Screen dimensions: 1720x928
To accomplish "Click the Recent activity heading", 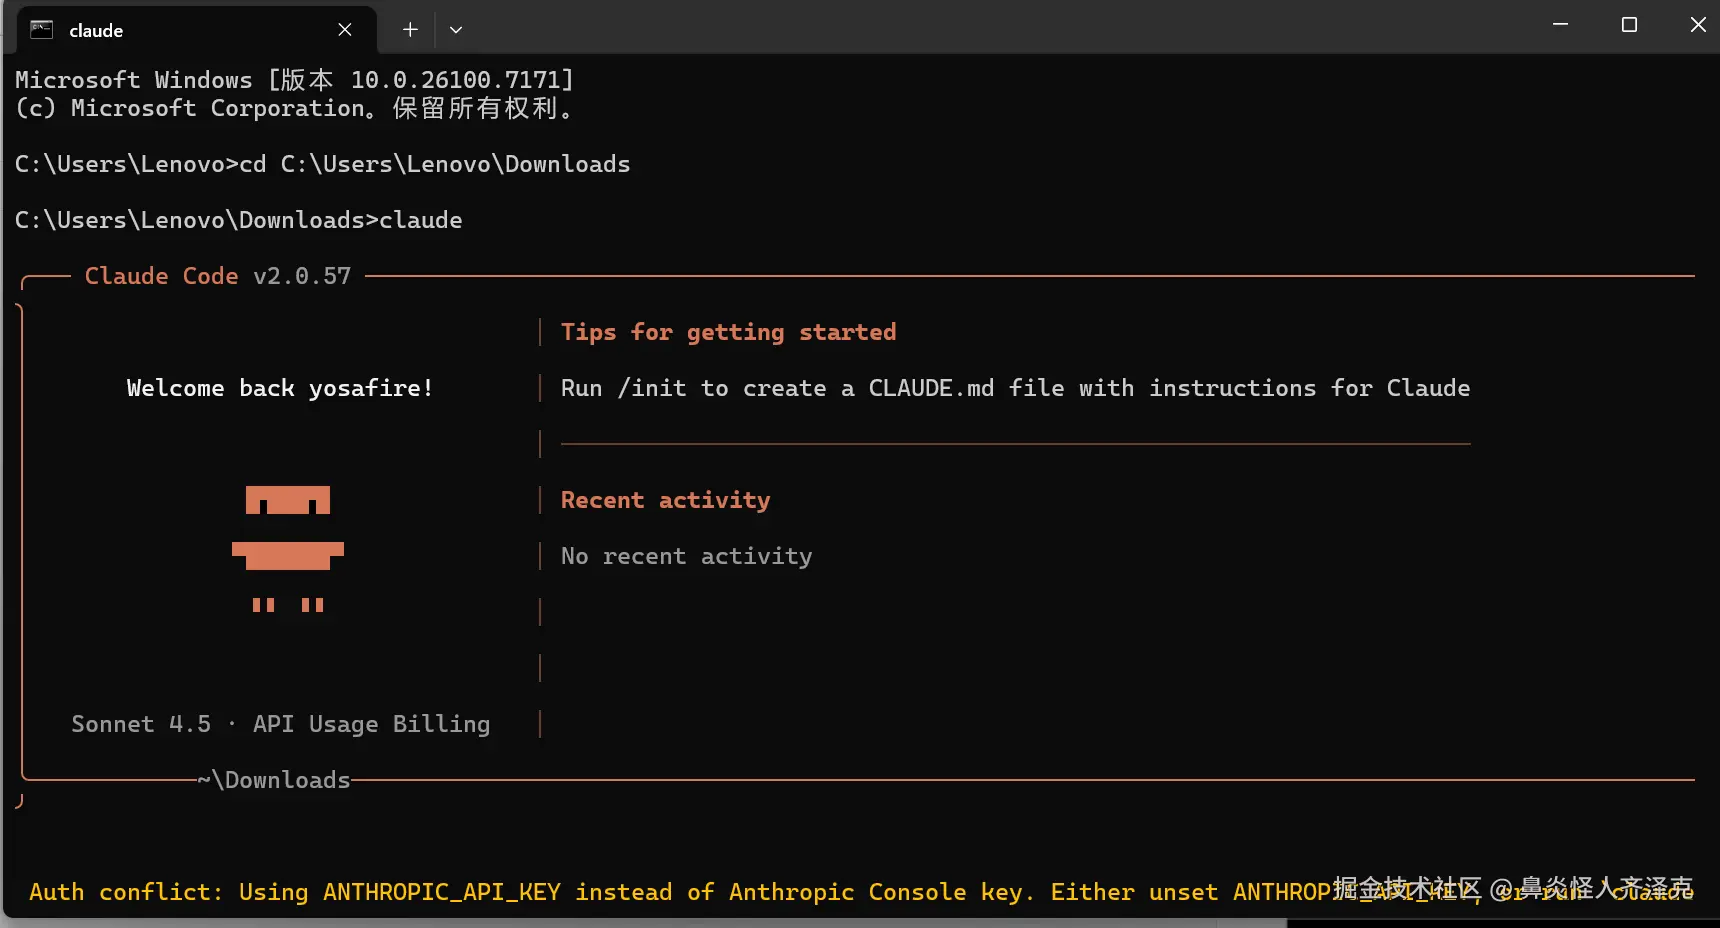I will pyautogui.click(x=665, y=500).
